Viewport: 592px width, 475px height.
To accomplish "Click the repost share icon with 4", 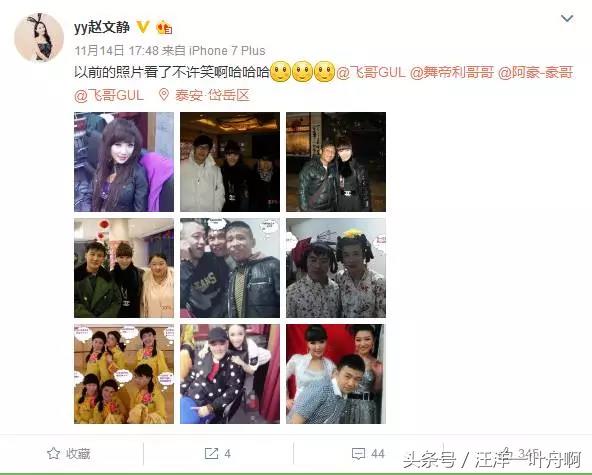I will pos(211,453).
